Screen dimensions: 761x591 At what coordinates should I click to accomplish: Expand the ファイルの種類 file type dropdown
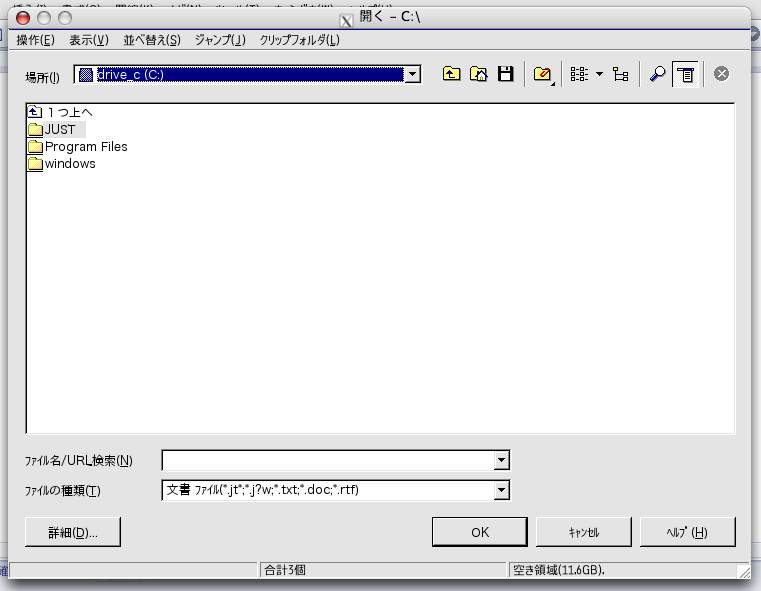tap(502, 490)
